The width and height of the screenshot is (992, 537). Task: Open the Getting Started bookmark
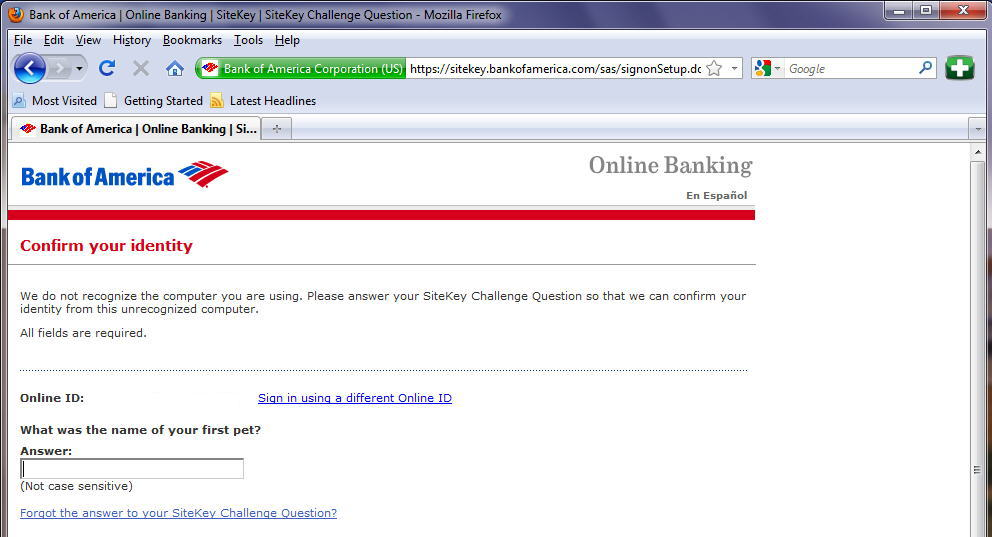tap(154, 101)
